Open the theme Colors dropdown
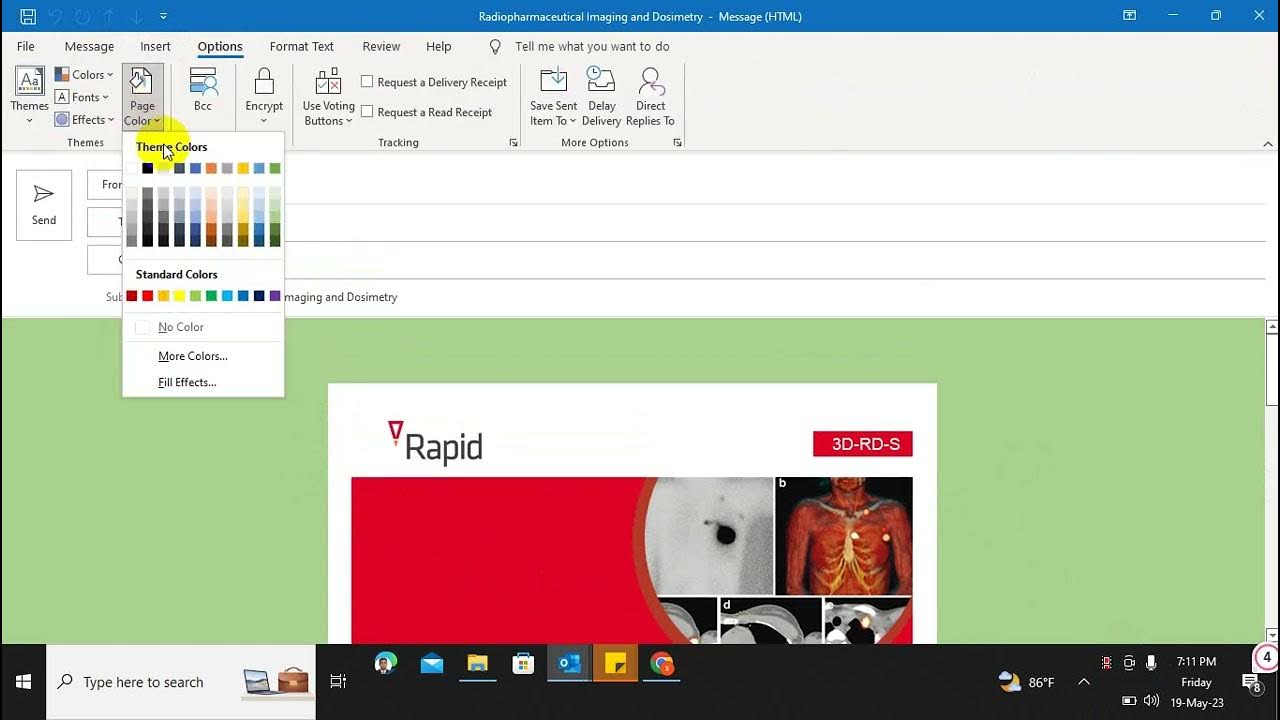 83,75
